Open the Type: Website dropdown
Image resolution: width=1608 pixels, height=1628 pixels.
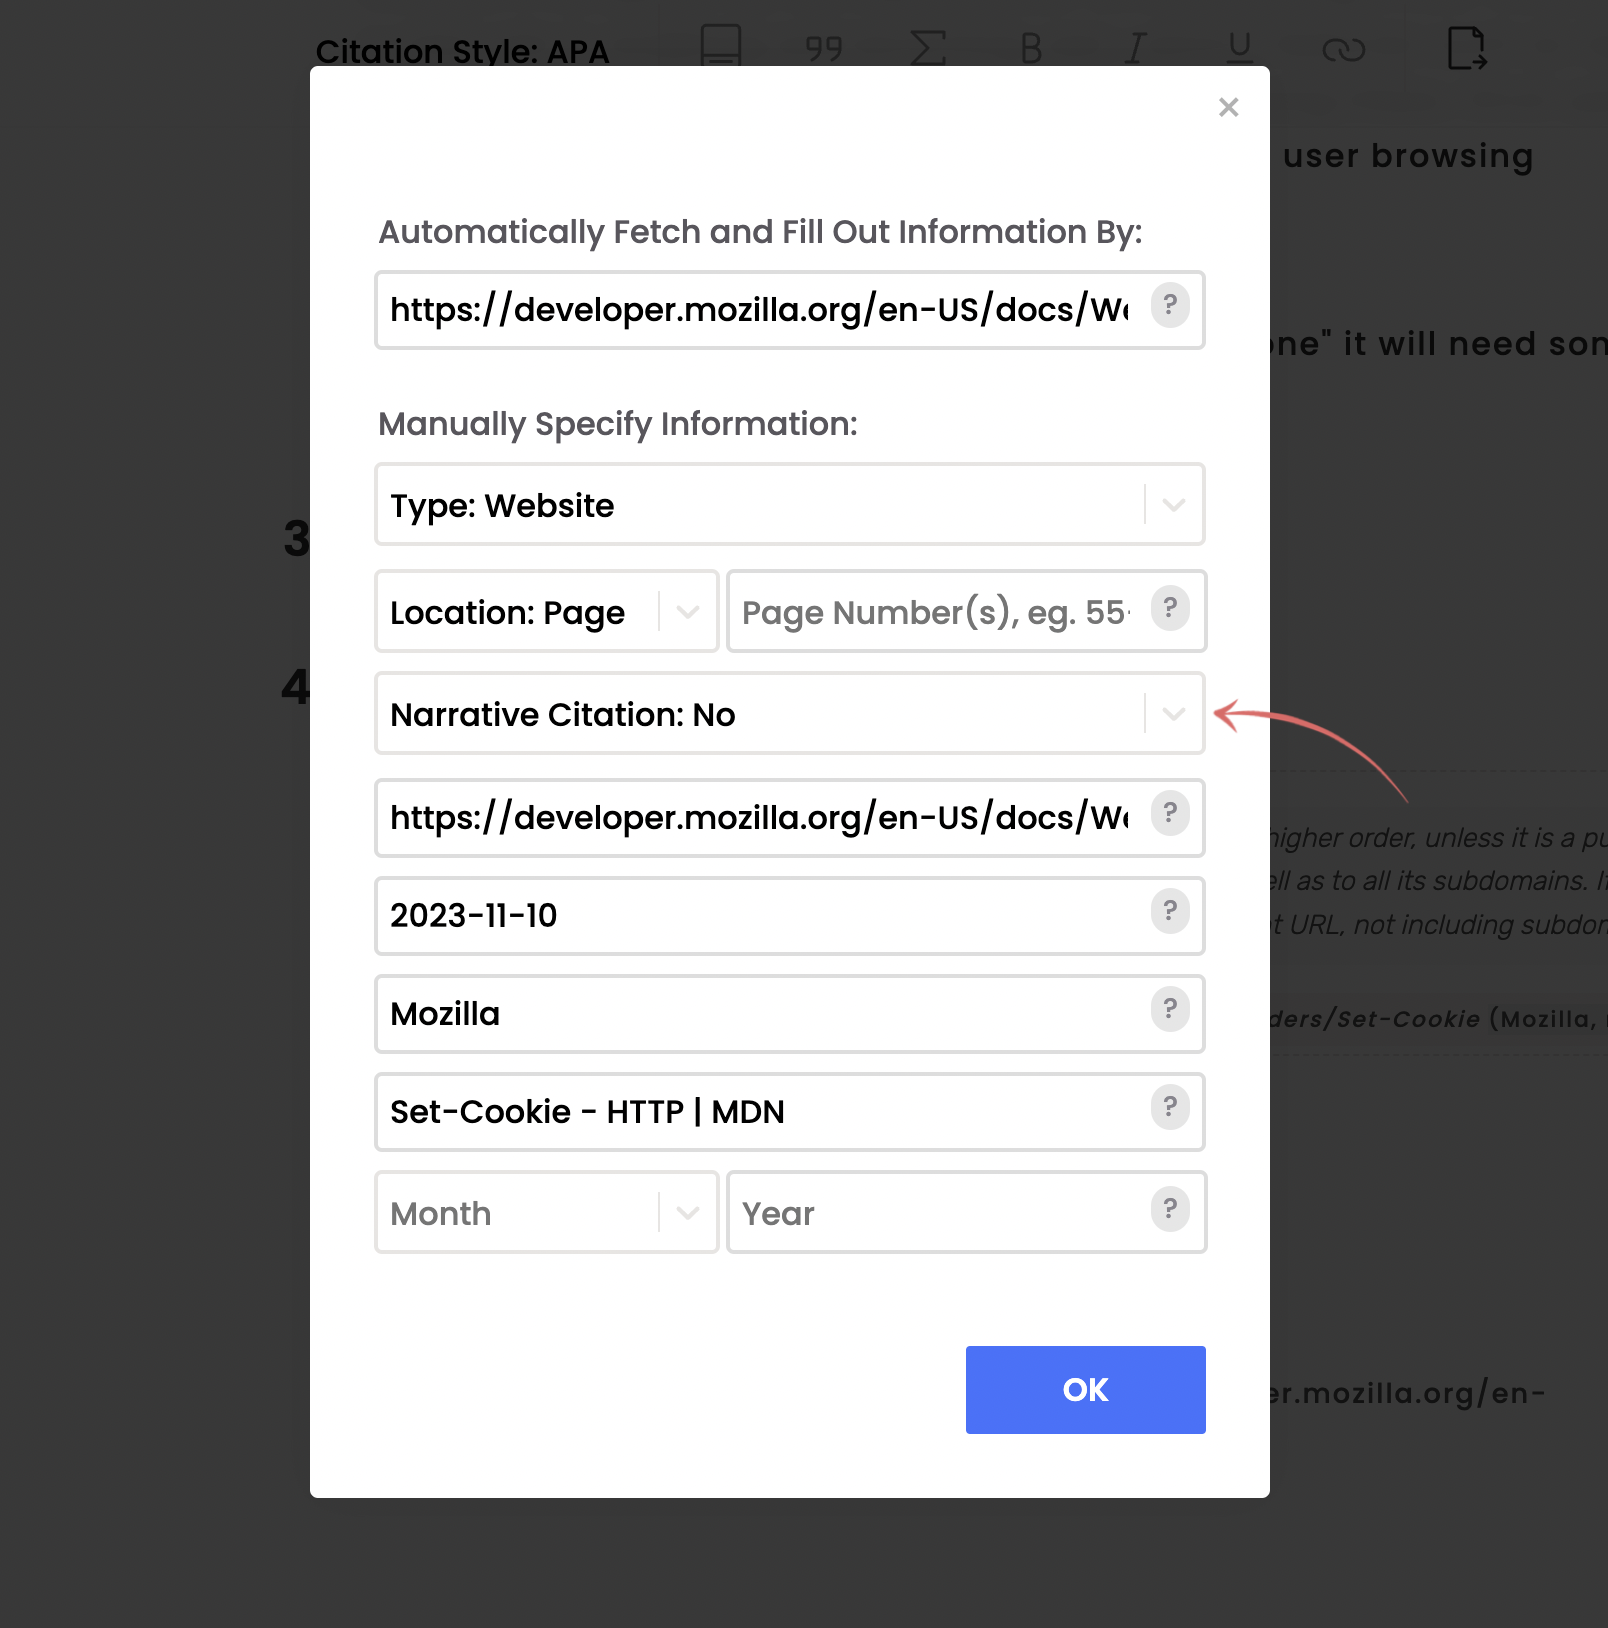click(x=790, y=504)
